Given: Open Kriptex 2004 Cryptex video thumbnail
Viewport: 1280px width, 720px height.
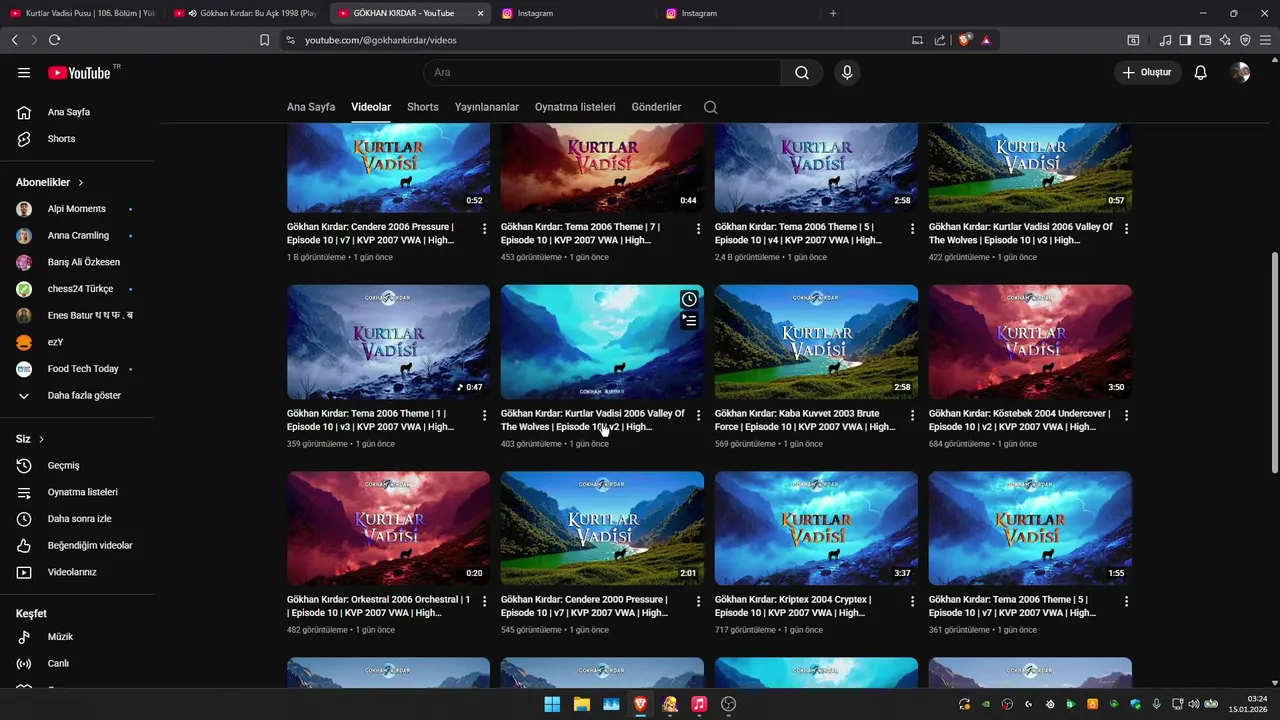Looking at the screenshot, I should click(x=816, y=528).
